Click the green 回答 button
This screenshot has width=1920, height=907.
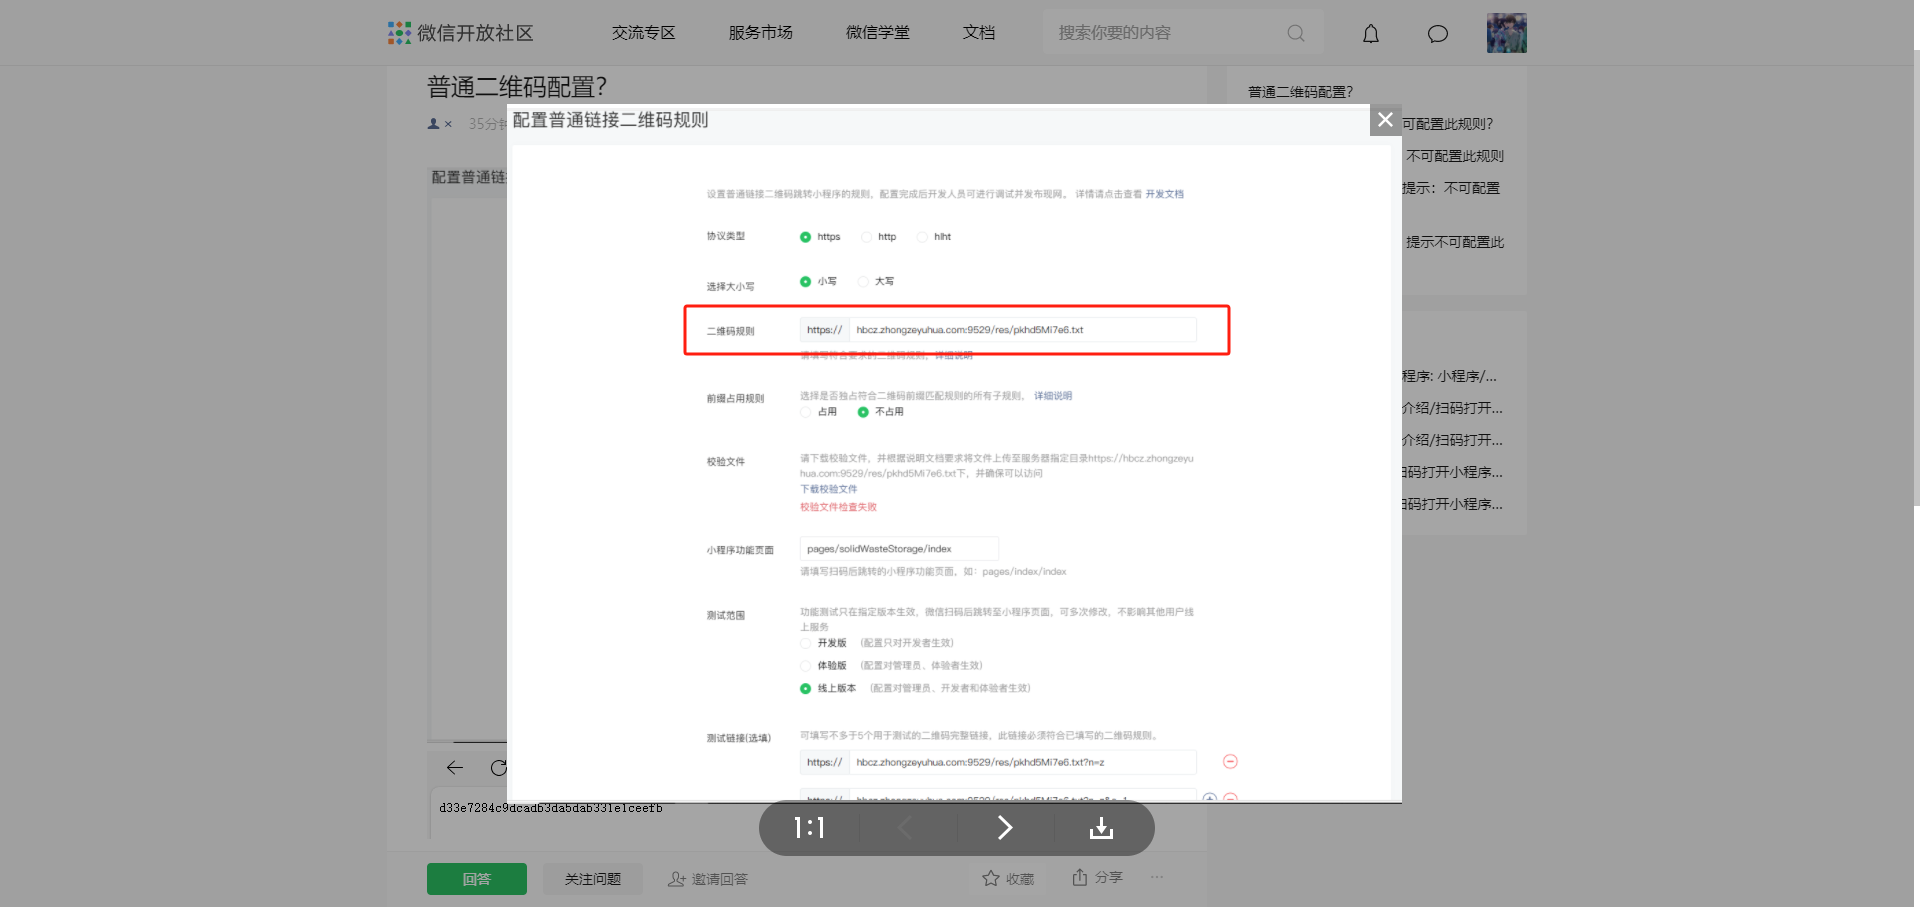[x=477, y=879]
